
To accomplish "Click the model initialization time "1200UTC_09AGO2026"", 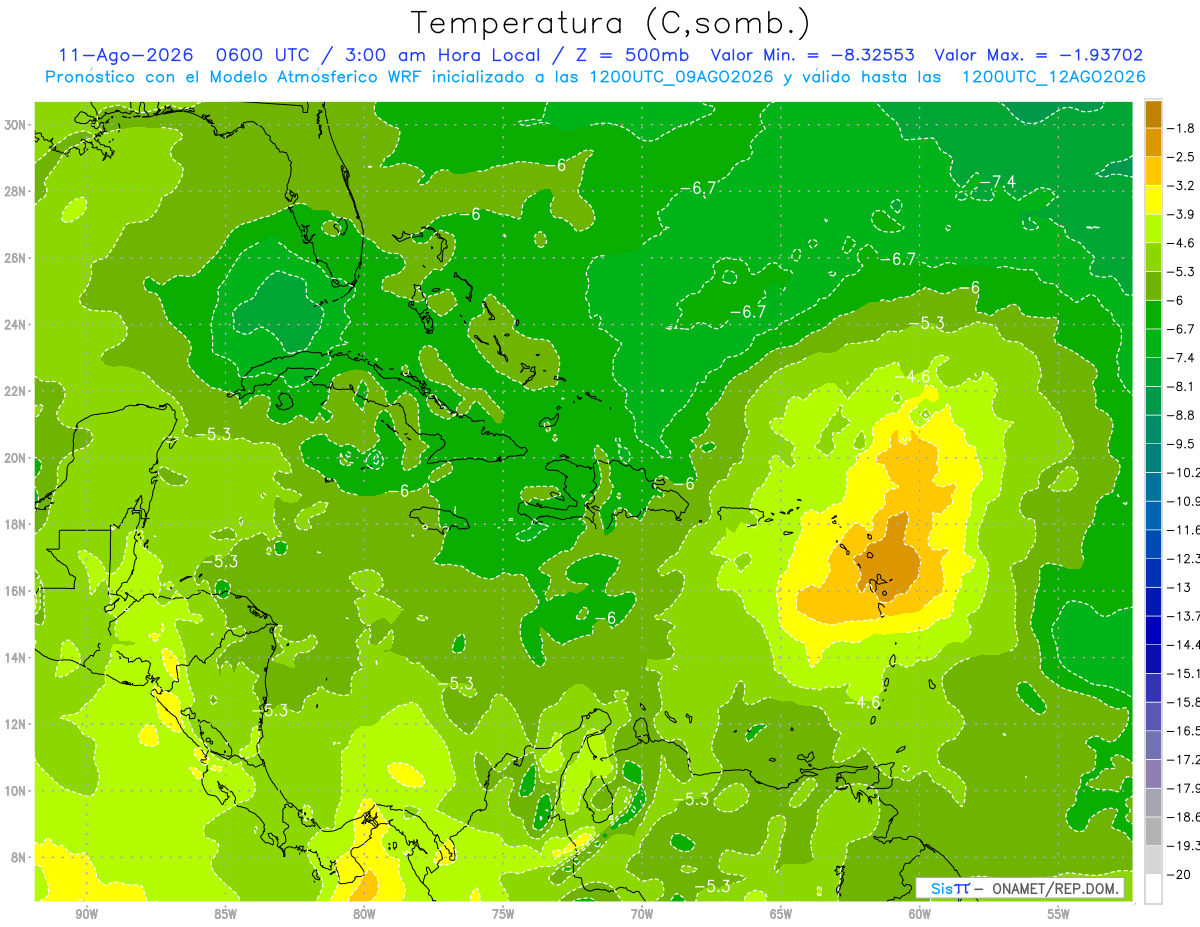I will click(x=680, y=77).
